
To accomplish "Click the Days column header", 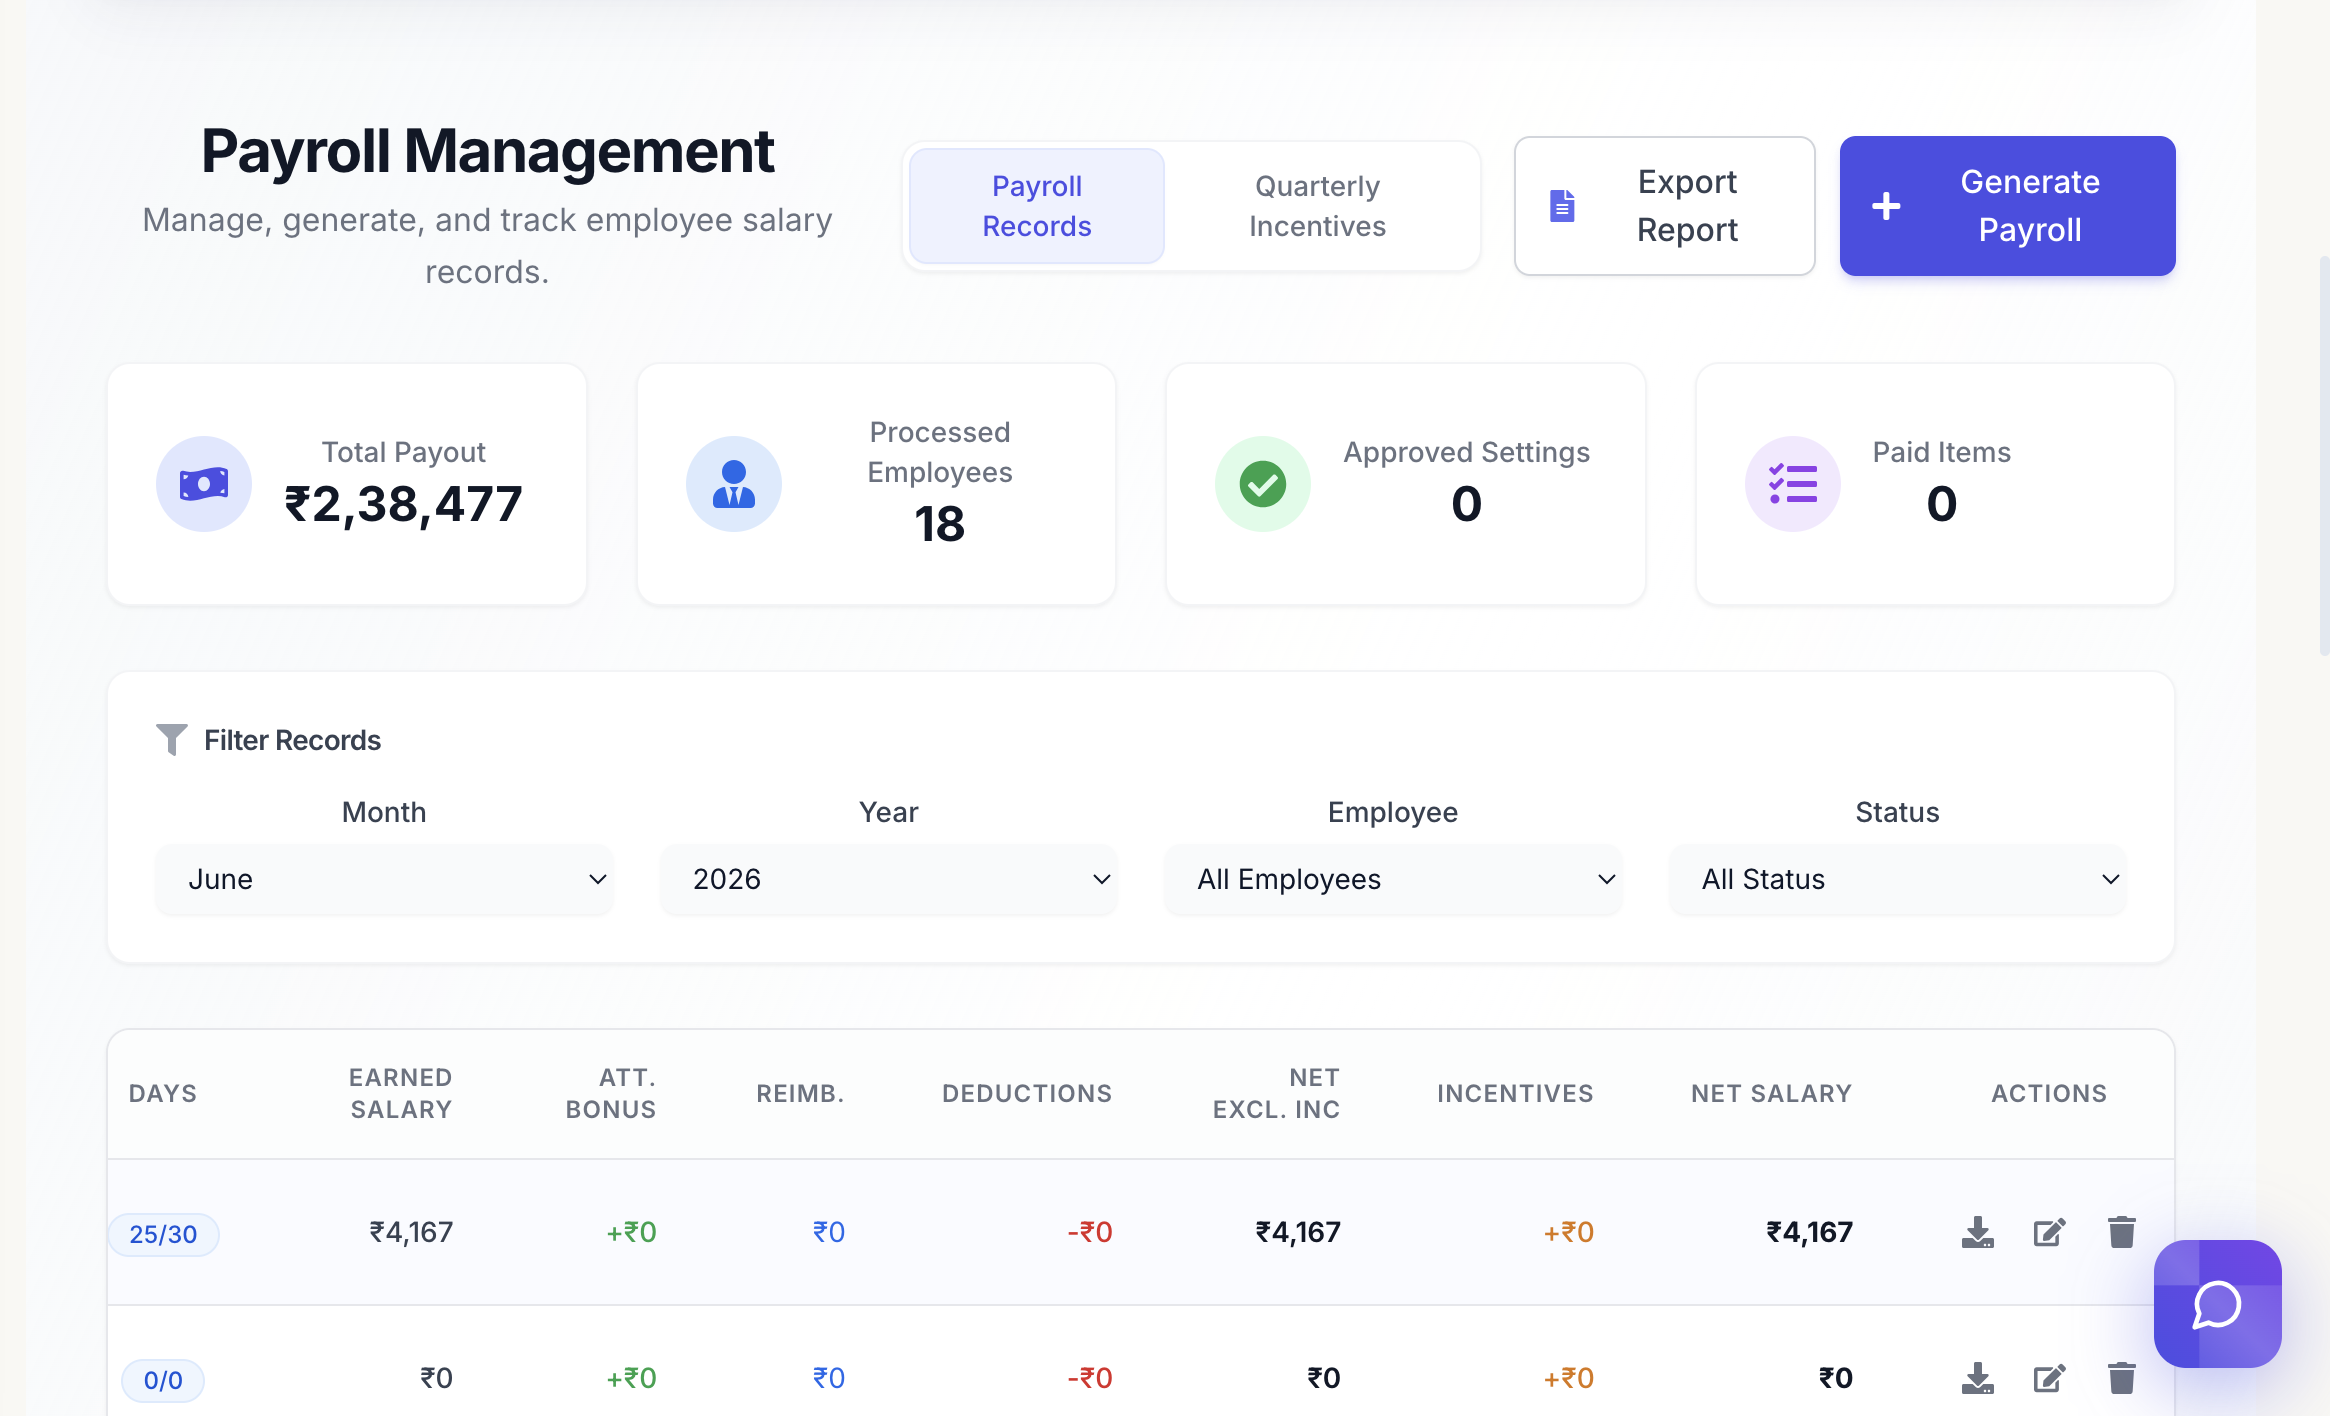I will pos(163,1093).
